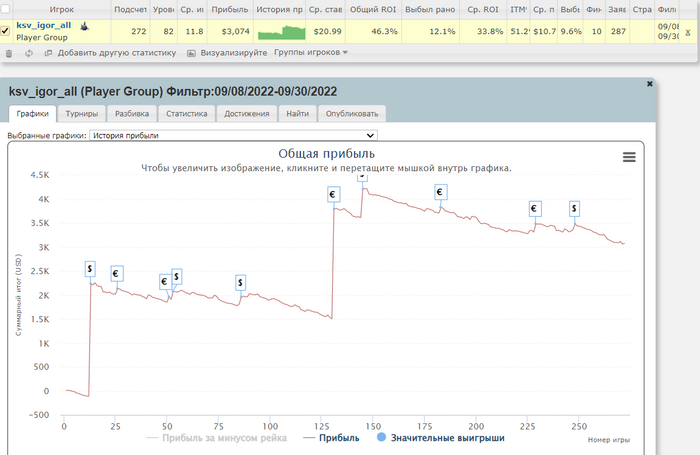Open the История прибыли chart selector
The height and width of the screenshot is (455, 700).
tap(233, 135)
